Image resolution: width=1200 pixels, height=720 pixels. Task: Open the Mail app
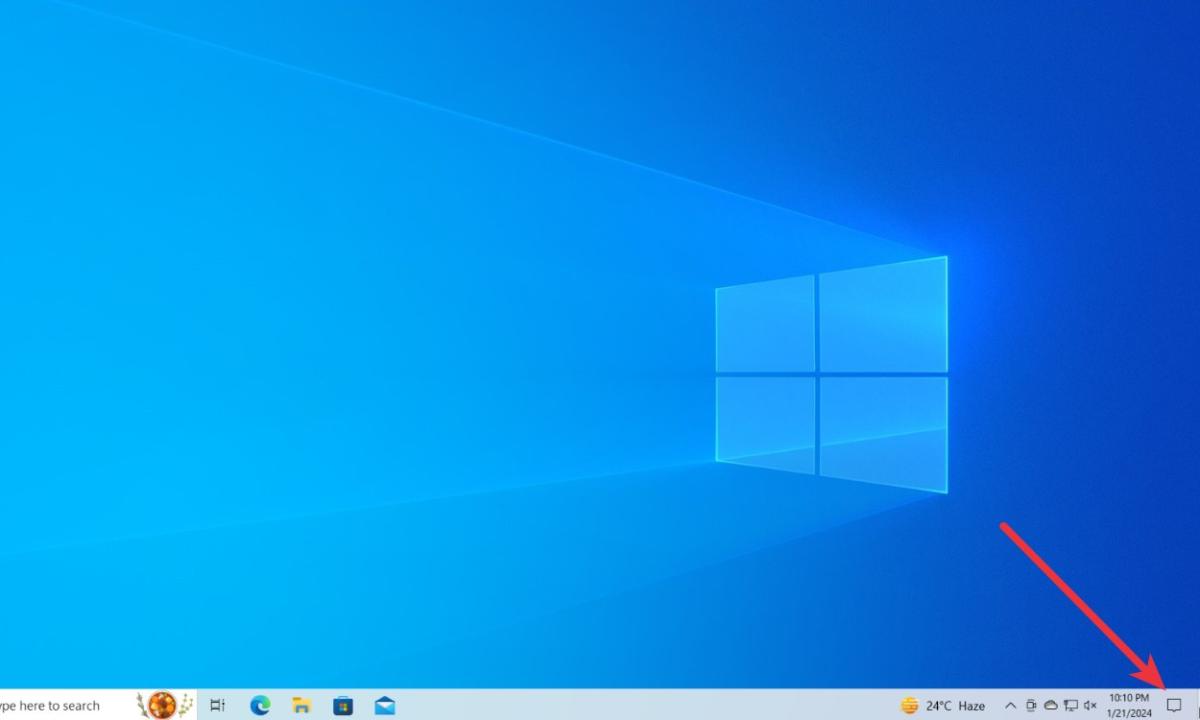click(x=385, y=705)
